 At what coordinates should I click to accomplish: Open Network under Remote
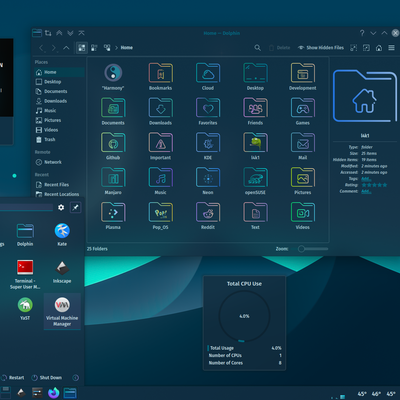pyautogui.click(x=59, y=162)
